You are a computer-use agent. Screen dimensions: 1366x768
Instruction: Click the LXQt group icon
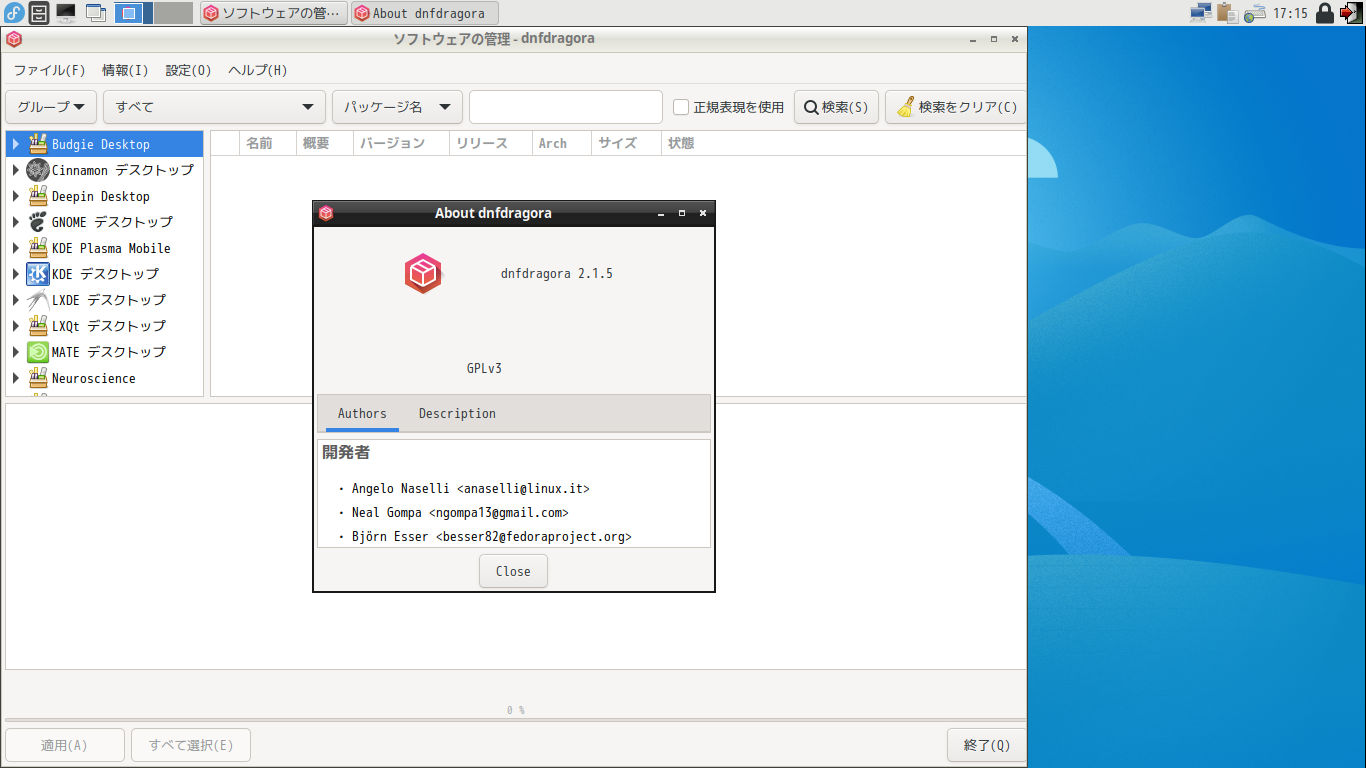click(38, 326)
